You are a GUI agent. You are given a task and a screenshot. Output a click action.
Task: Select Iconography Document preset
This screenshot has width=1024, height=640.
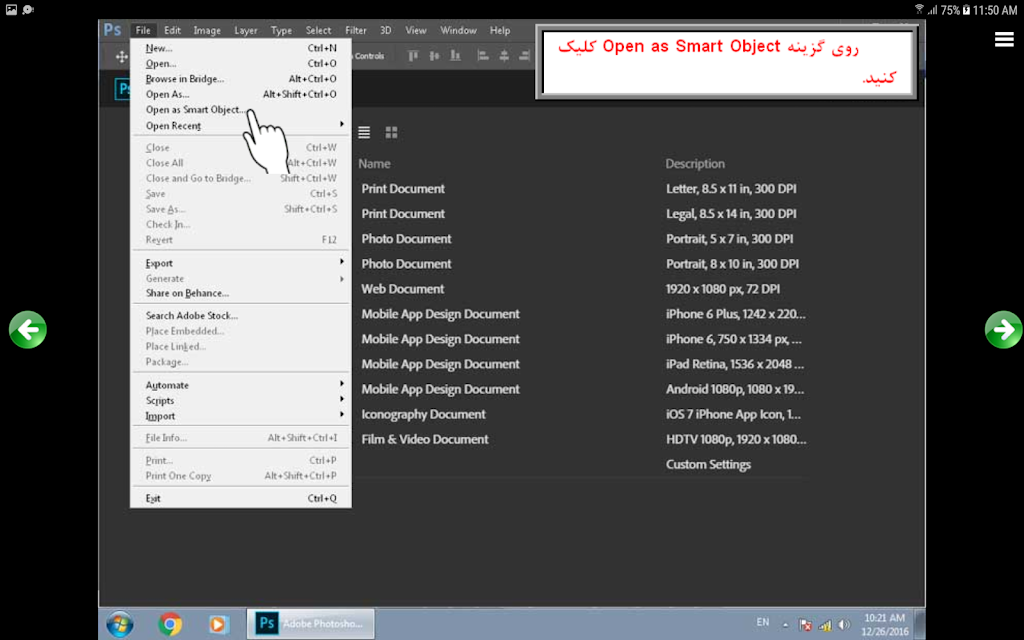pyautogui.click(x=584, y=414)
